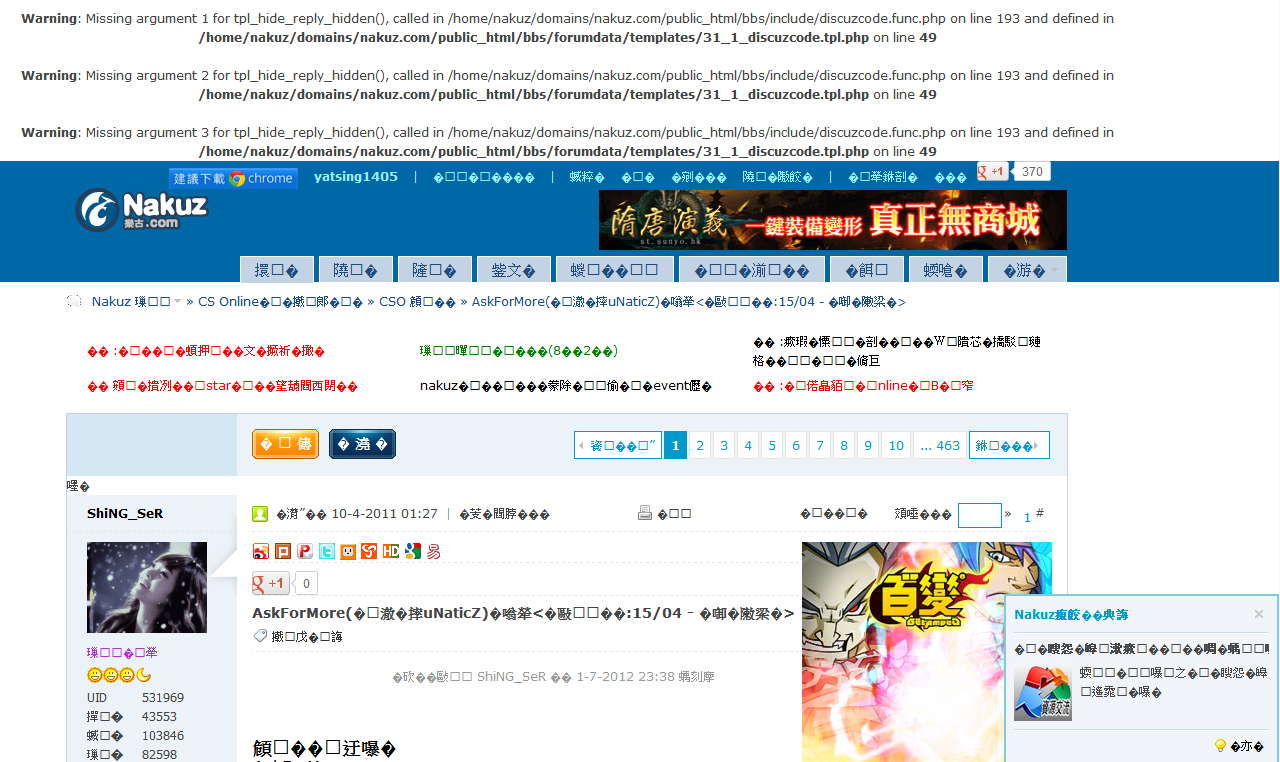Viewport: 1280px width, 762px height.
Task: Open the 摸 navigation tab
Action: (x=276, y=270)
